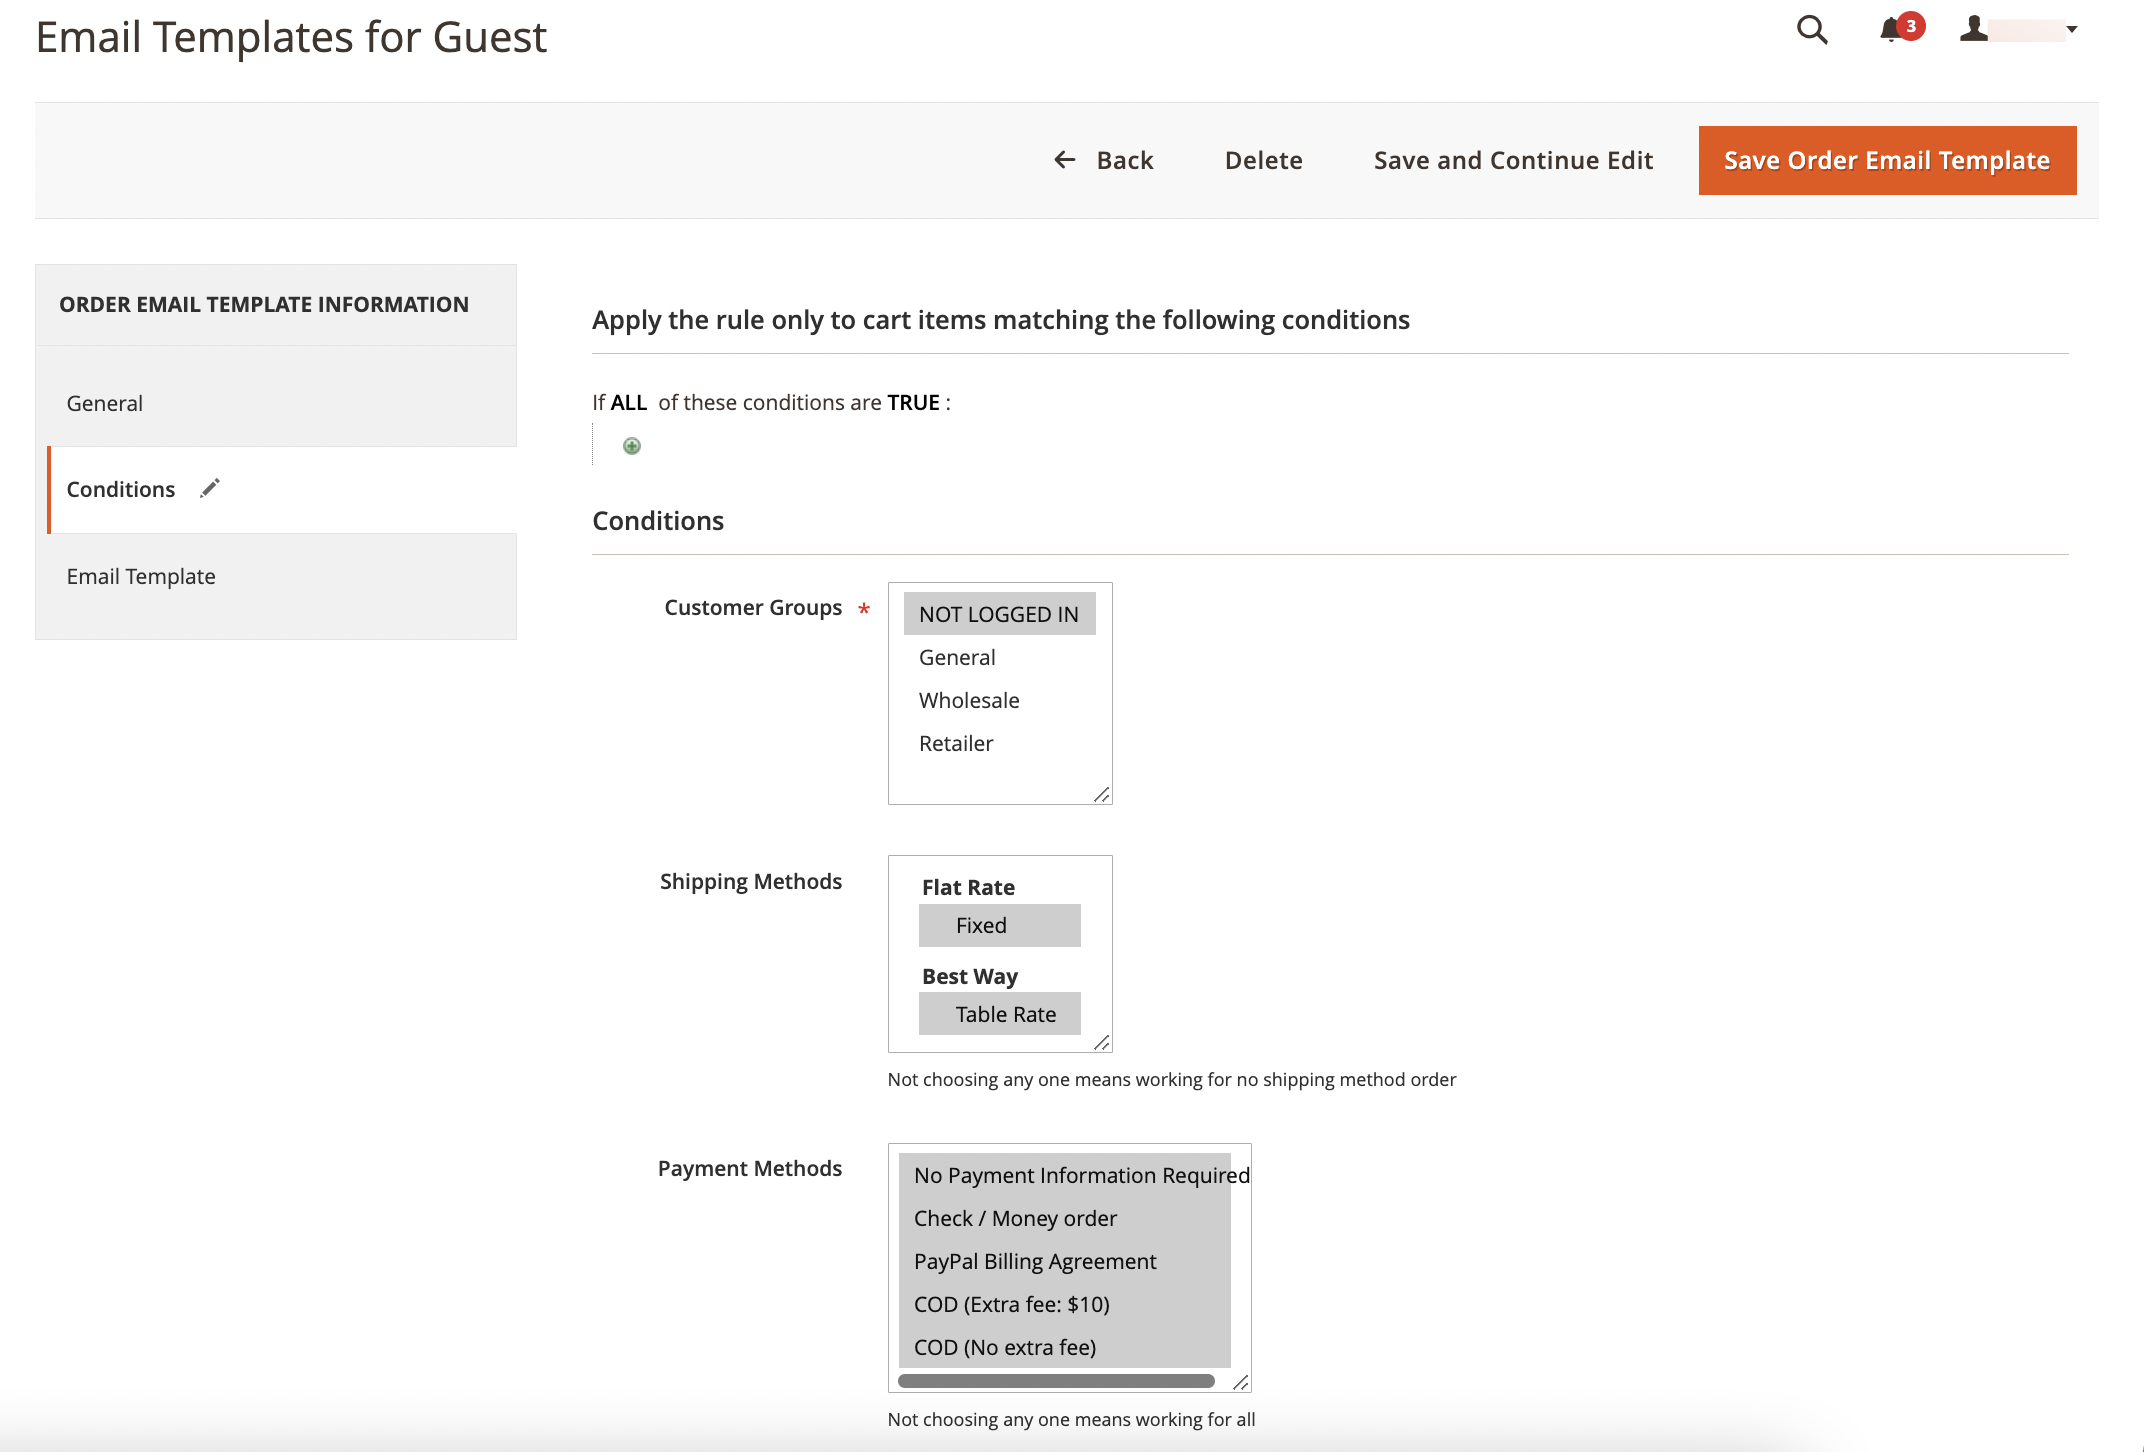Open the TRUE condition value dropdown
The width and height of the screenshot is (2144, 1452).
tap(913, 402)
